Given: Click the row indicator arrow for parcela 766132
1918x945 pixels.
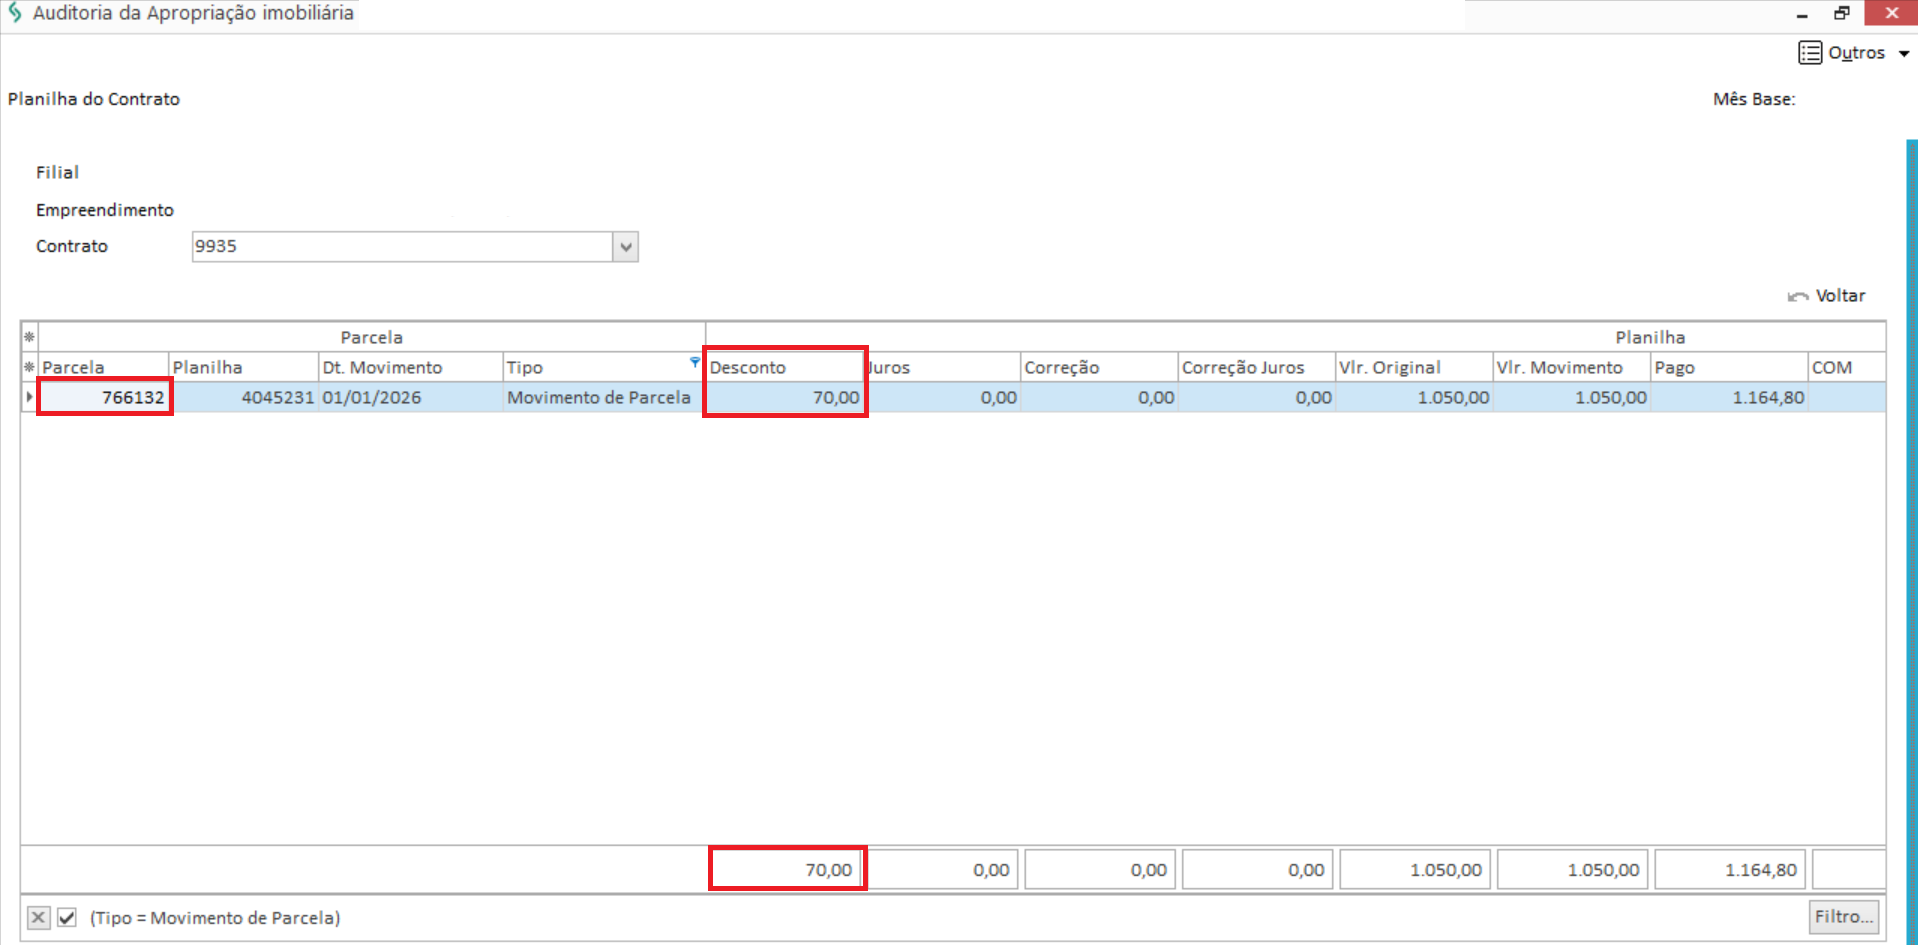Looking at the screenshot, I should pyautogui.click(x=29, y=397).
